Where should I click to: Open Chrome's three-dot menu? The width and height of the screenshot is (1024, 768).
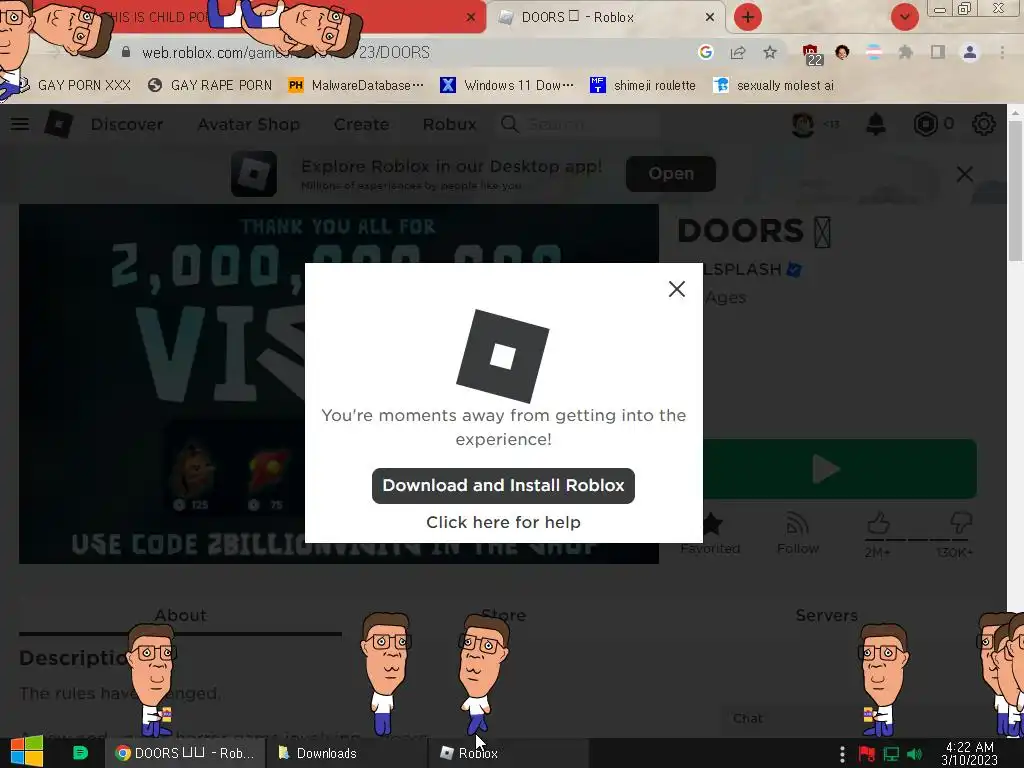point(1002,52)
